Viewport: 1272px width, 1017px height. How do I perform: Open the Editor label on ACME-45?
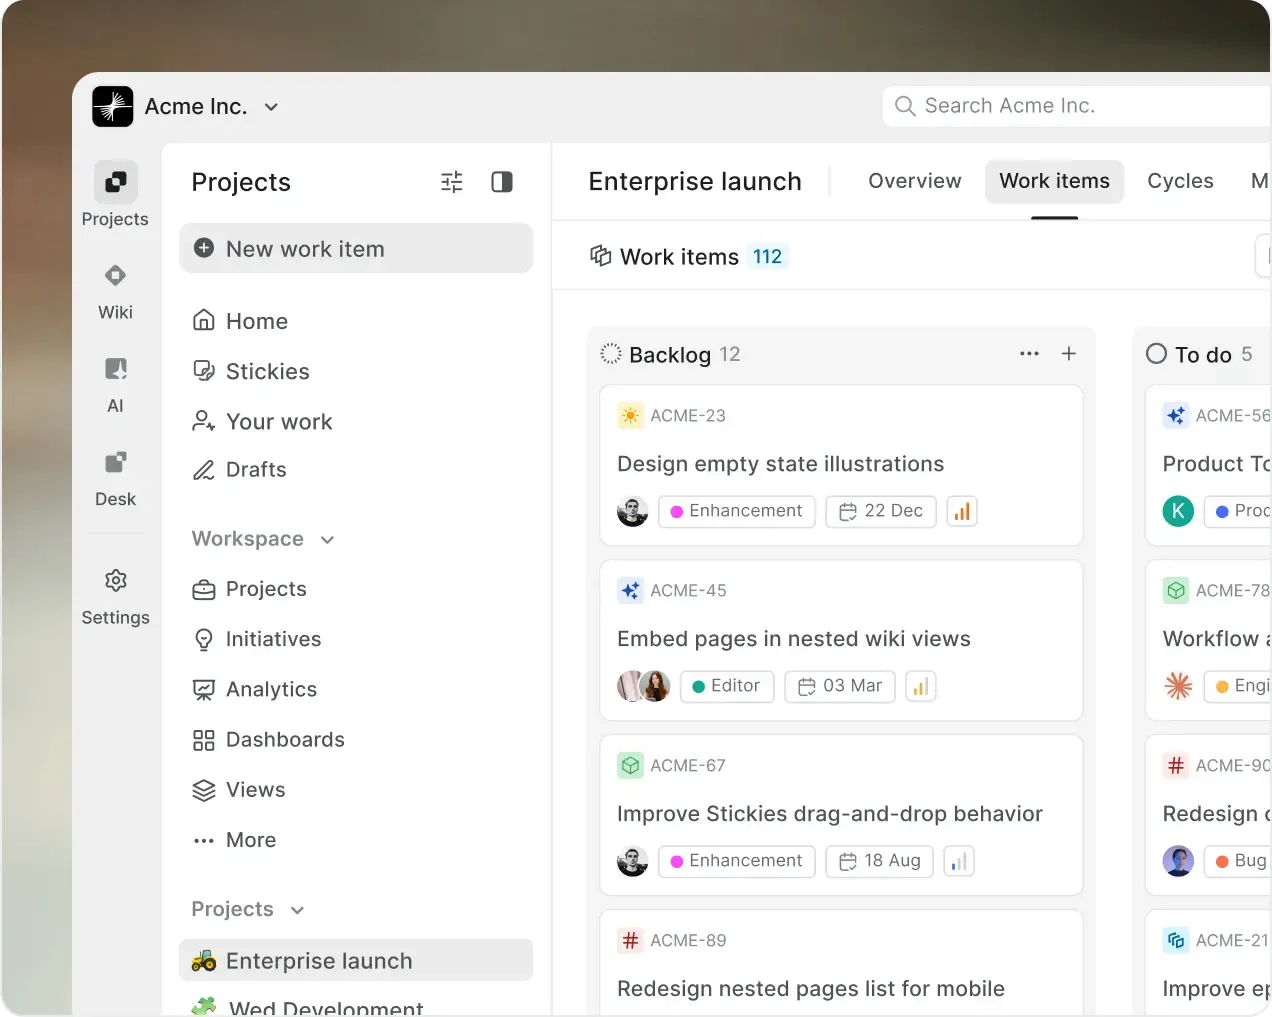[727, 686]
